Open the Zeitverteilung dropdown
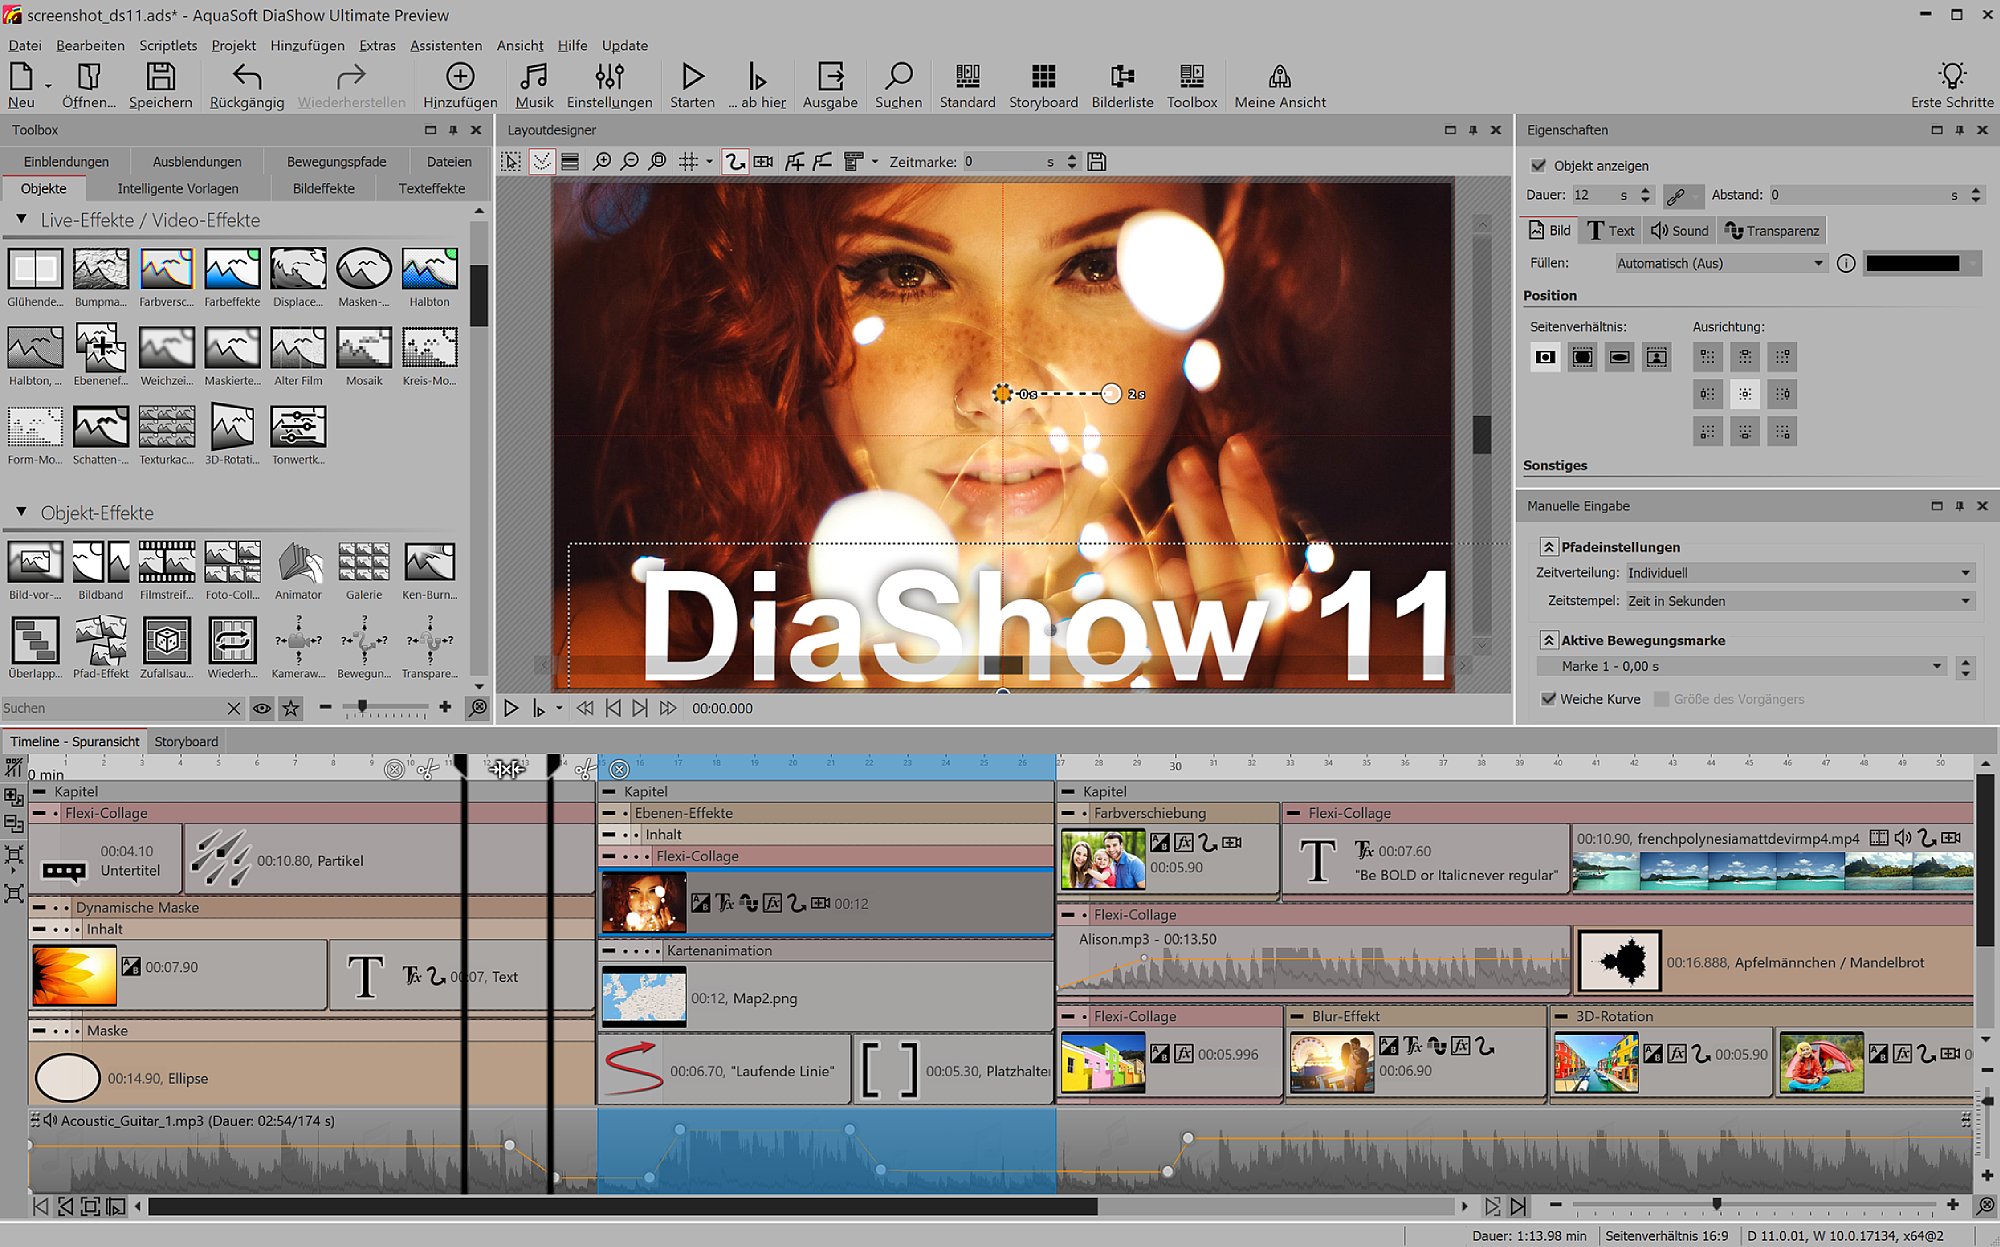The width and height of the screenshot is (2000, 1247). pos(1800,573)
